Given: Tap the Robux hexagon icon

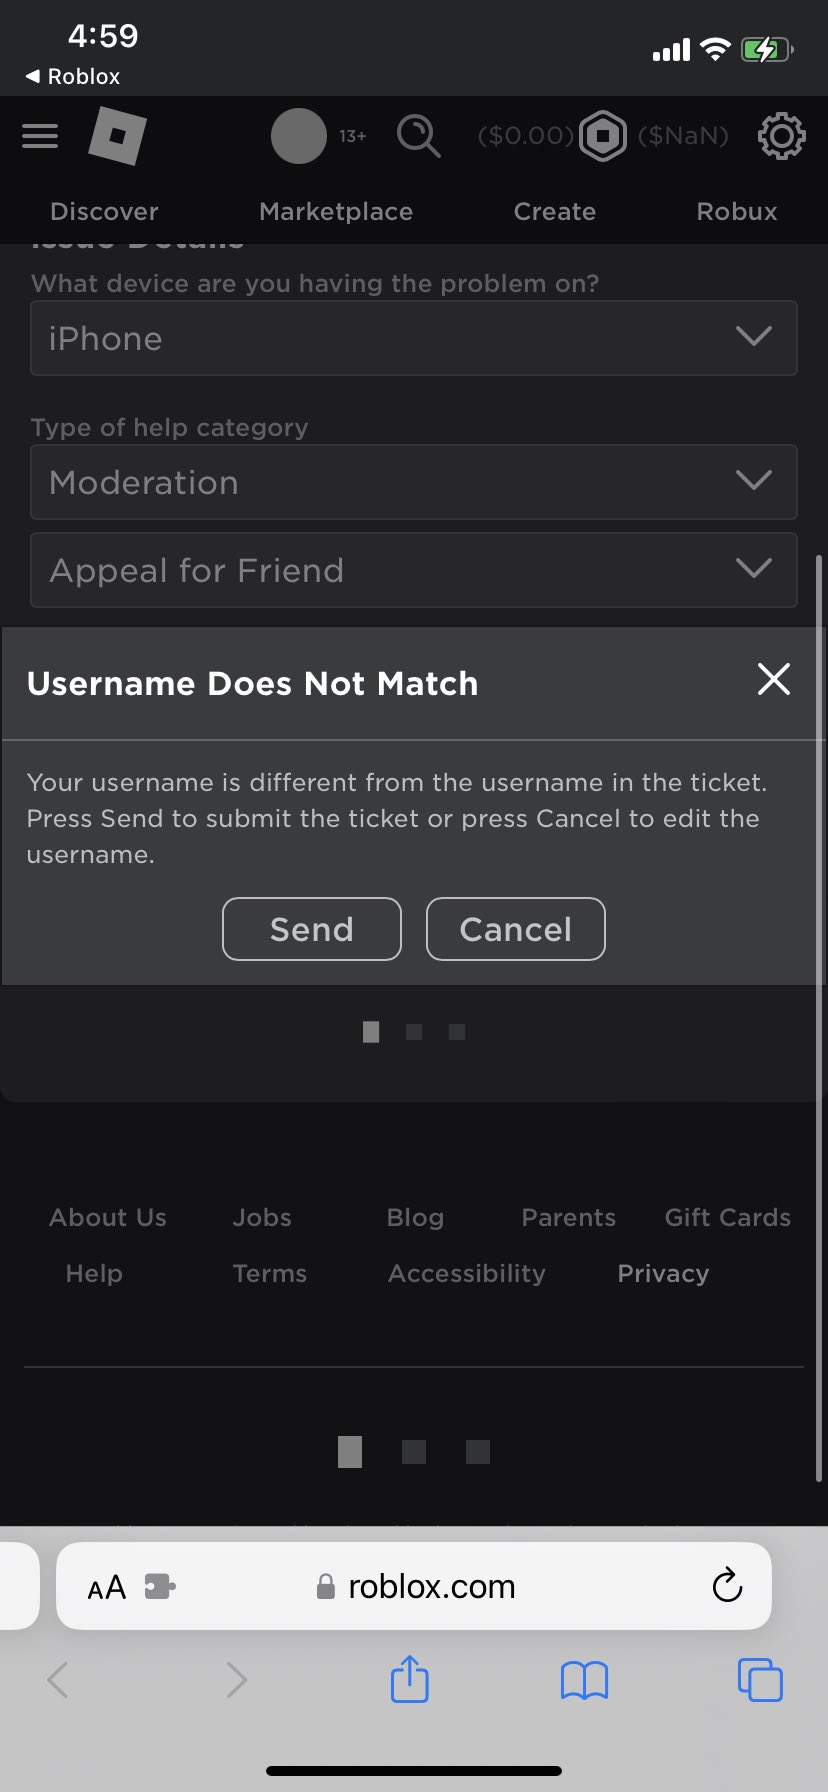Looking at the screenshot, I should point(603,136).
